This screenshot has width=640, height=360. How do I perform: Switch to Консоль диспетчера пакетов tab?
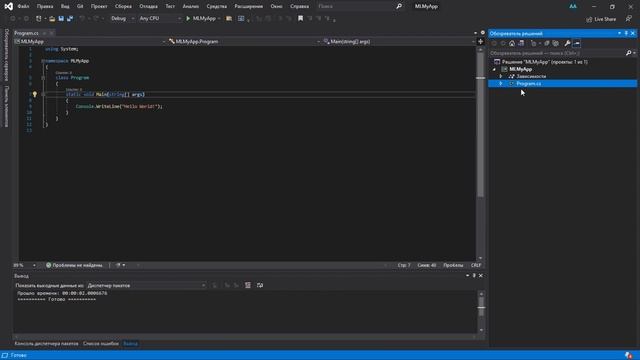[x=46, y=344]
